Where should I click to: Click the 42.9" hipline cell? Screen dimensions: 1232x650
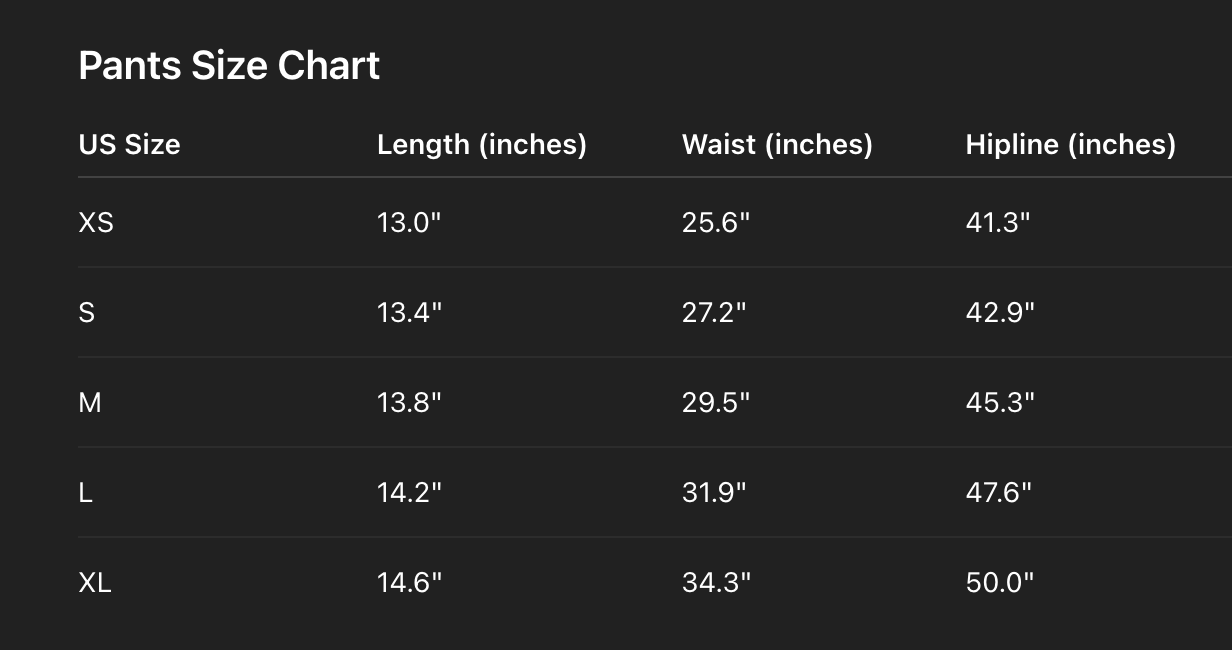coord(1000,312)
